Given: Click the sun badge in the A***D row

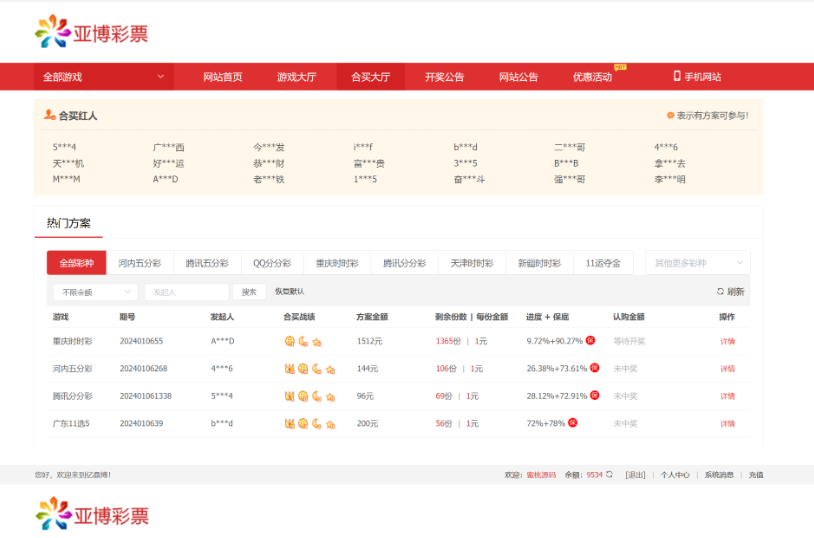Looking at the screenshot, I should pyautogui.click(x=290, y=341).
